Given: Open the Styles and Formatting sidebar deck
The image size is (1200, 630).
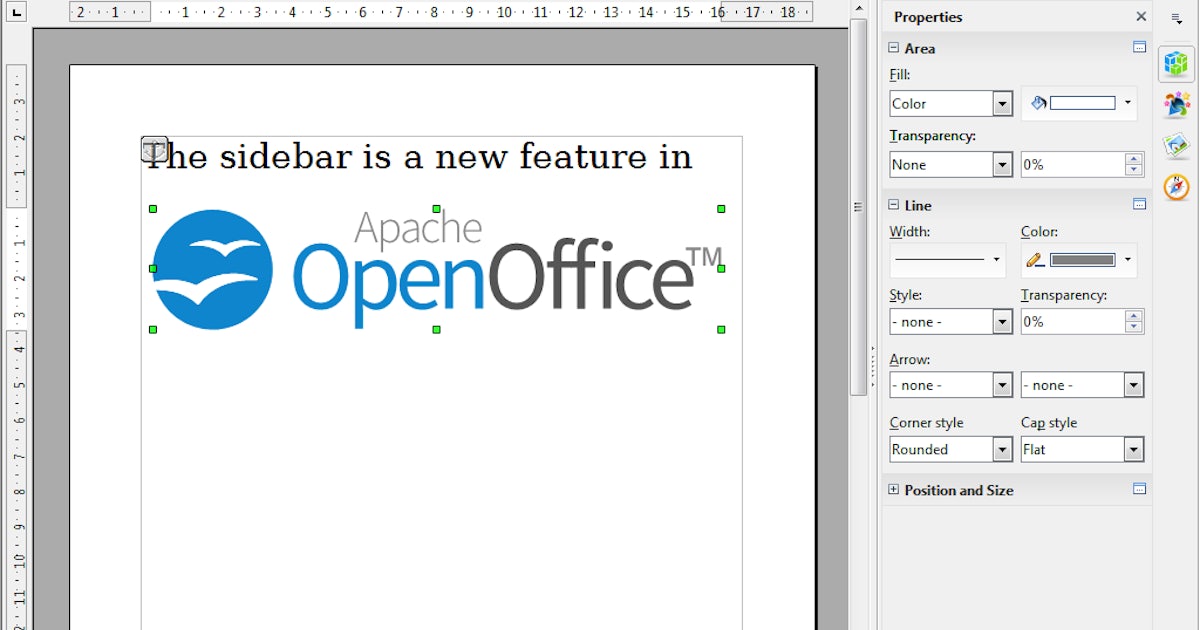Looking at the screenshot, I should coord(1177,105).
